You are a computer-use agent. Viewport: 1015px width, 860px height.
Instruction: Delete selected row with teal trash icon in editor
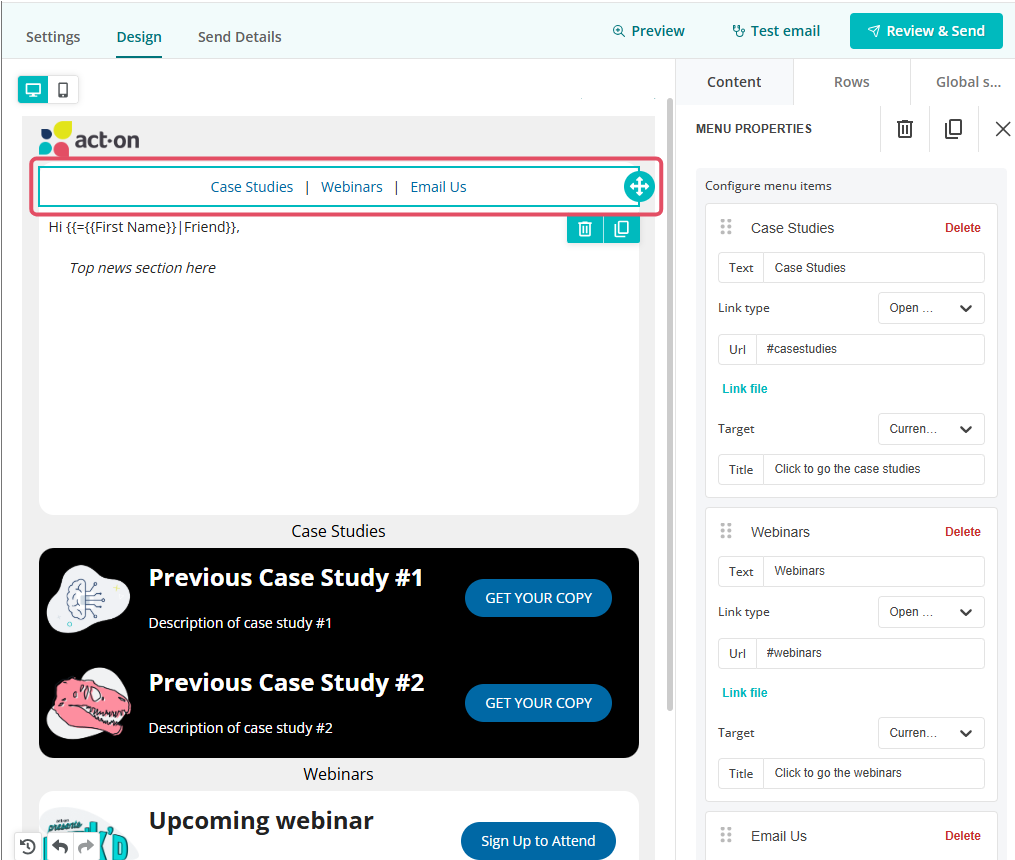click(585, 229)
